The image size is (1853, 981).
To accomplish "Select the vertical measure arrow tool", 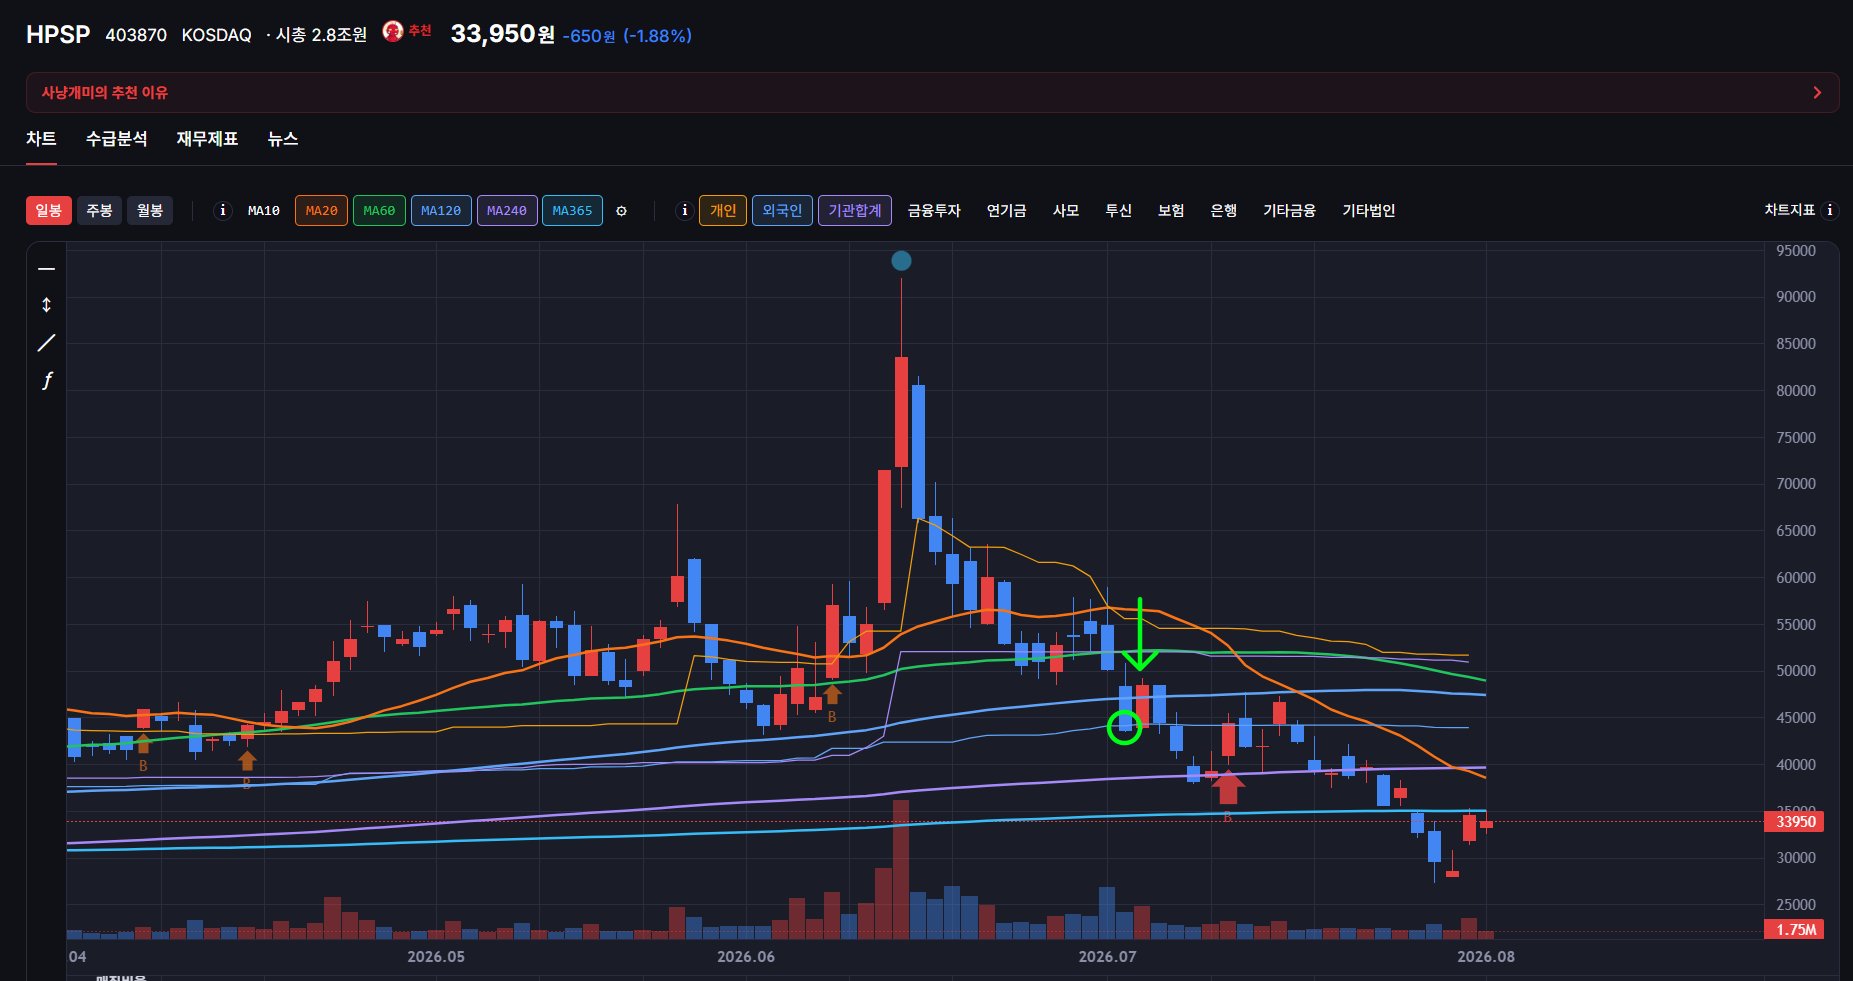I will click(x=46, y=305).
